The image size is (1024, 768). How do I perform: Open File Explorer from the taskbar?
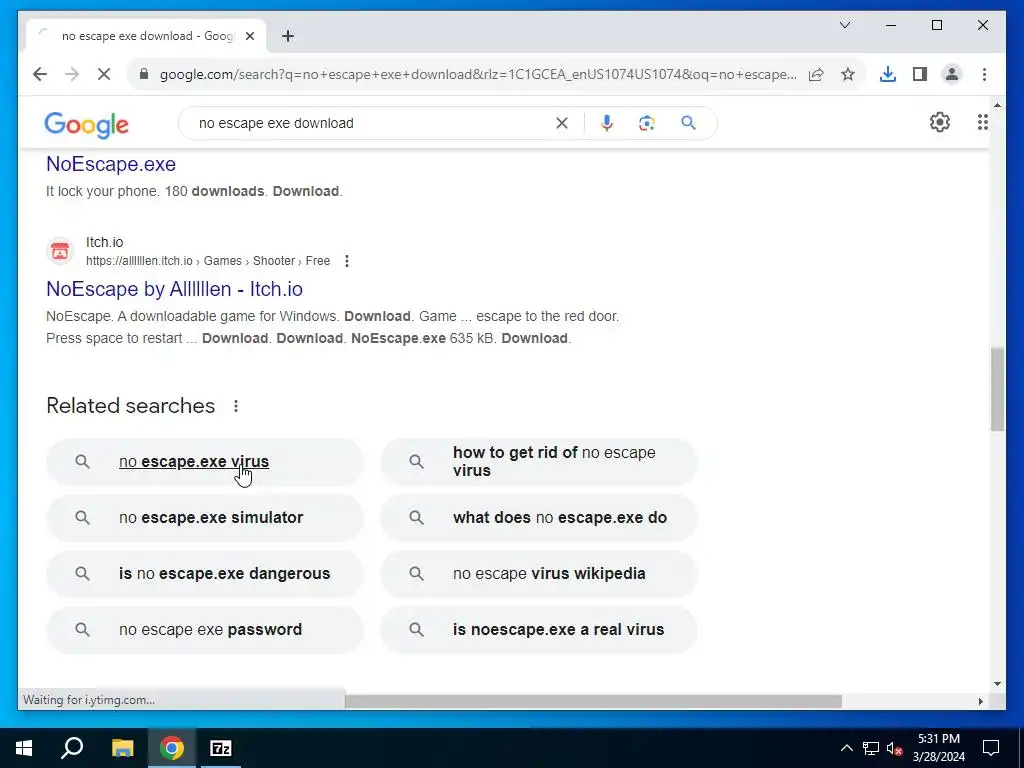122,748
